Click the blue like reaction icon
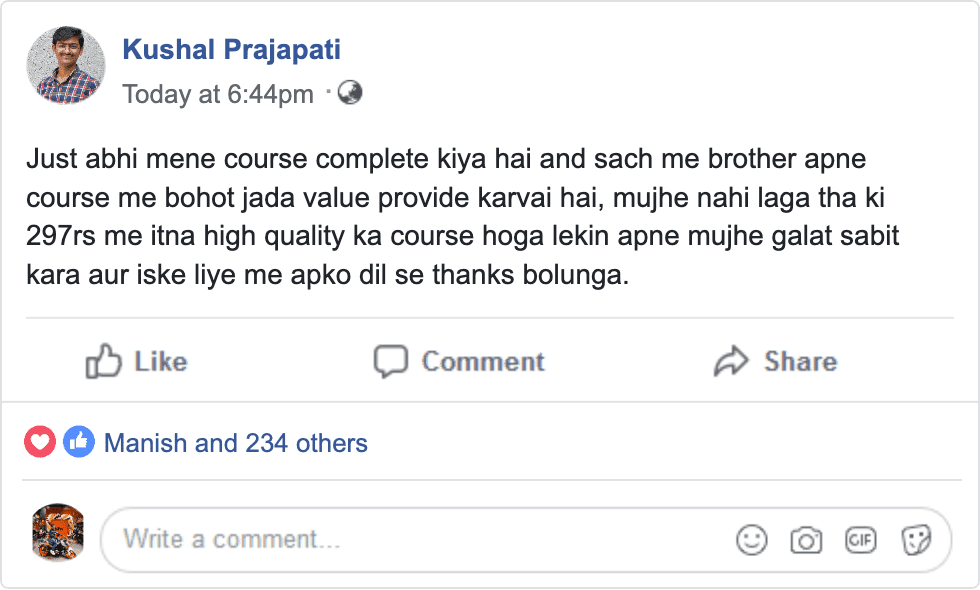Screen dimensions: 980x590 pyautogui.click(x=78, y=442)
